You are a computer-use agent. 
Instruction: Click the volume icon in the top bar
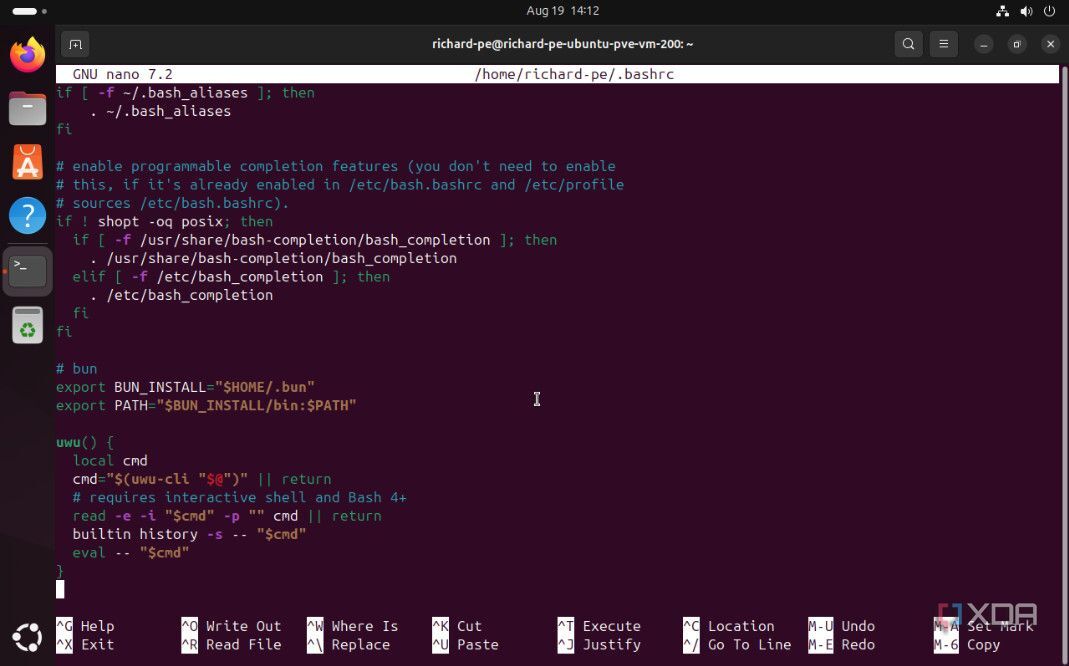1026,11
